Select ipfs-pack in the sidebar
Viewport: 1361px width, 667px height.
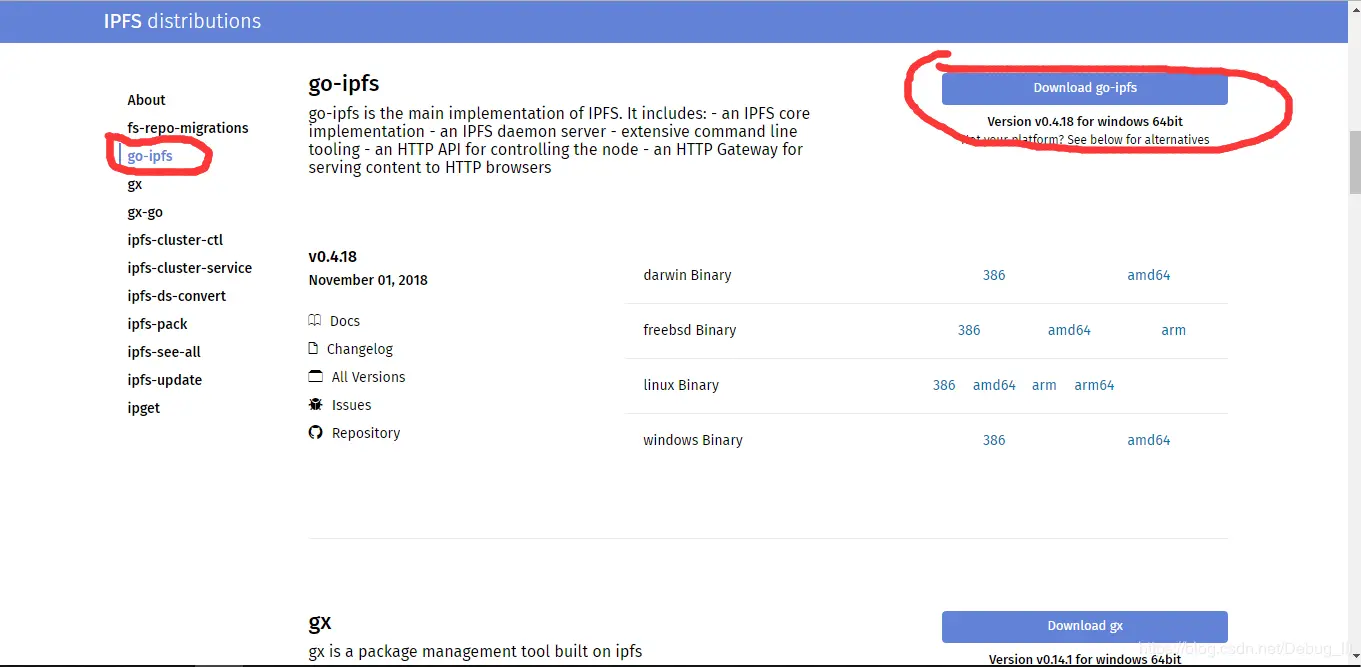pos(157,324)
